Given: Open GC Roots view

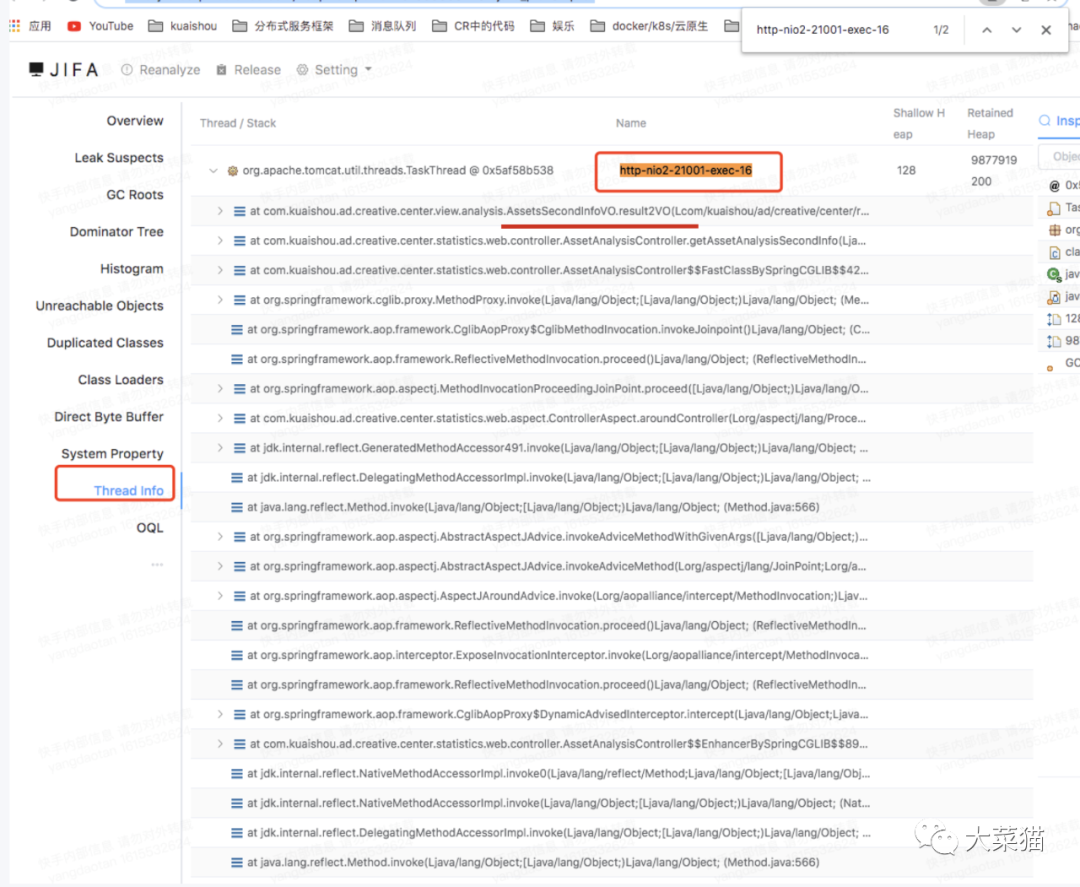Looking at the screenshot, I should pos(134,195).
